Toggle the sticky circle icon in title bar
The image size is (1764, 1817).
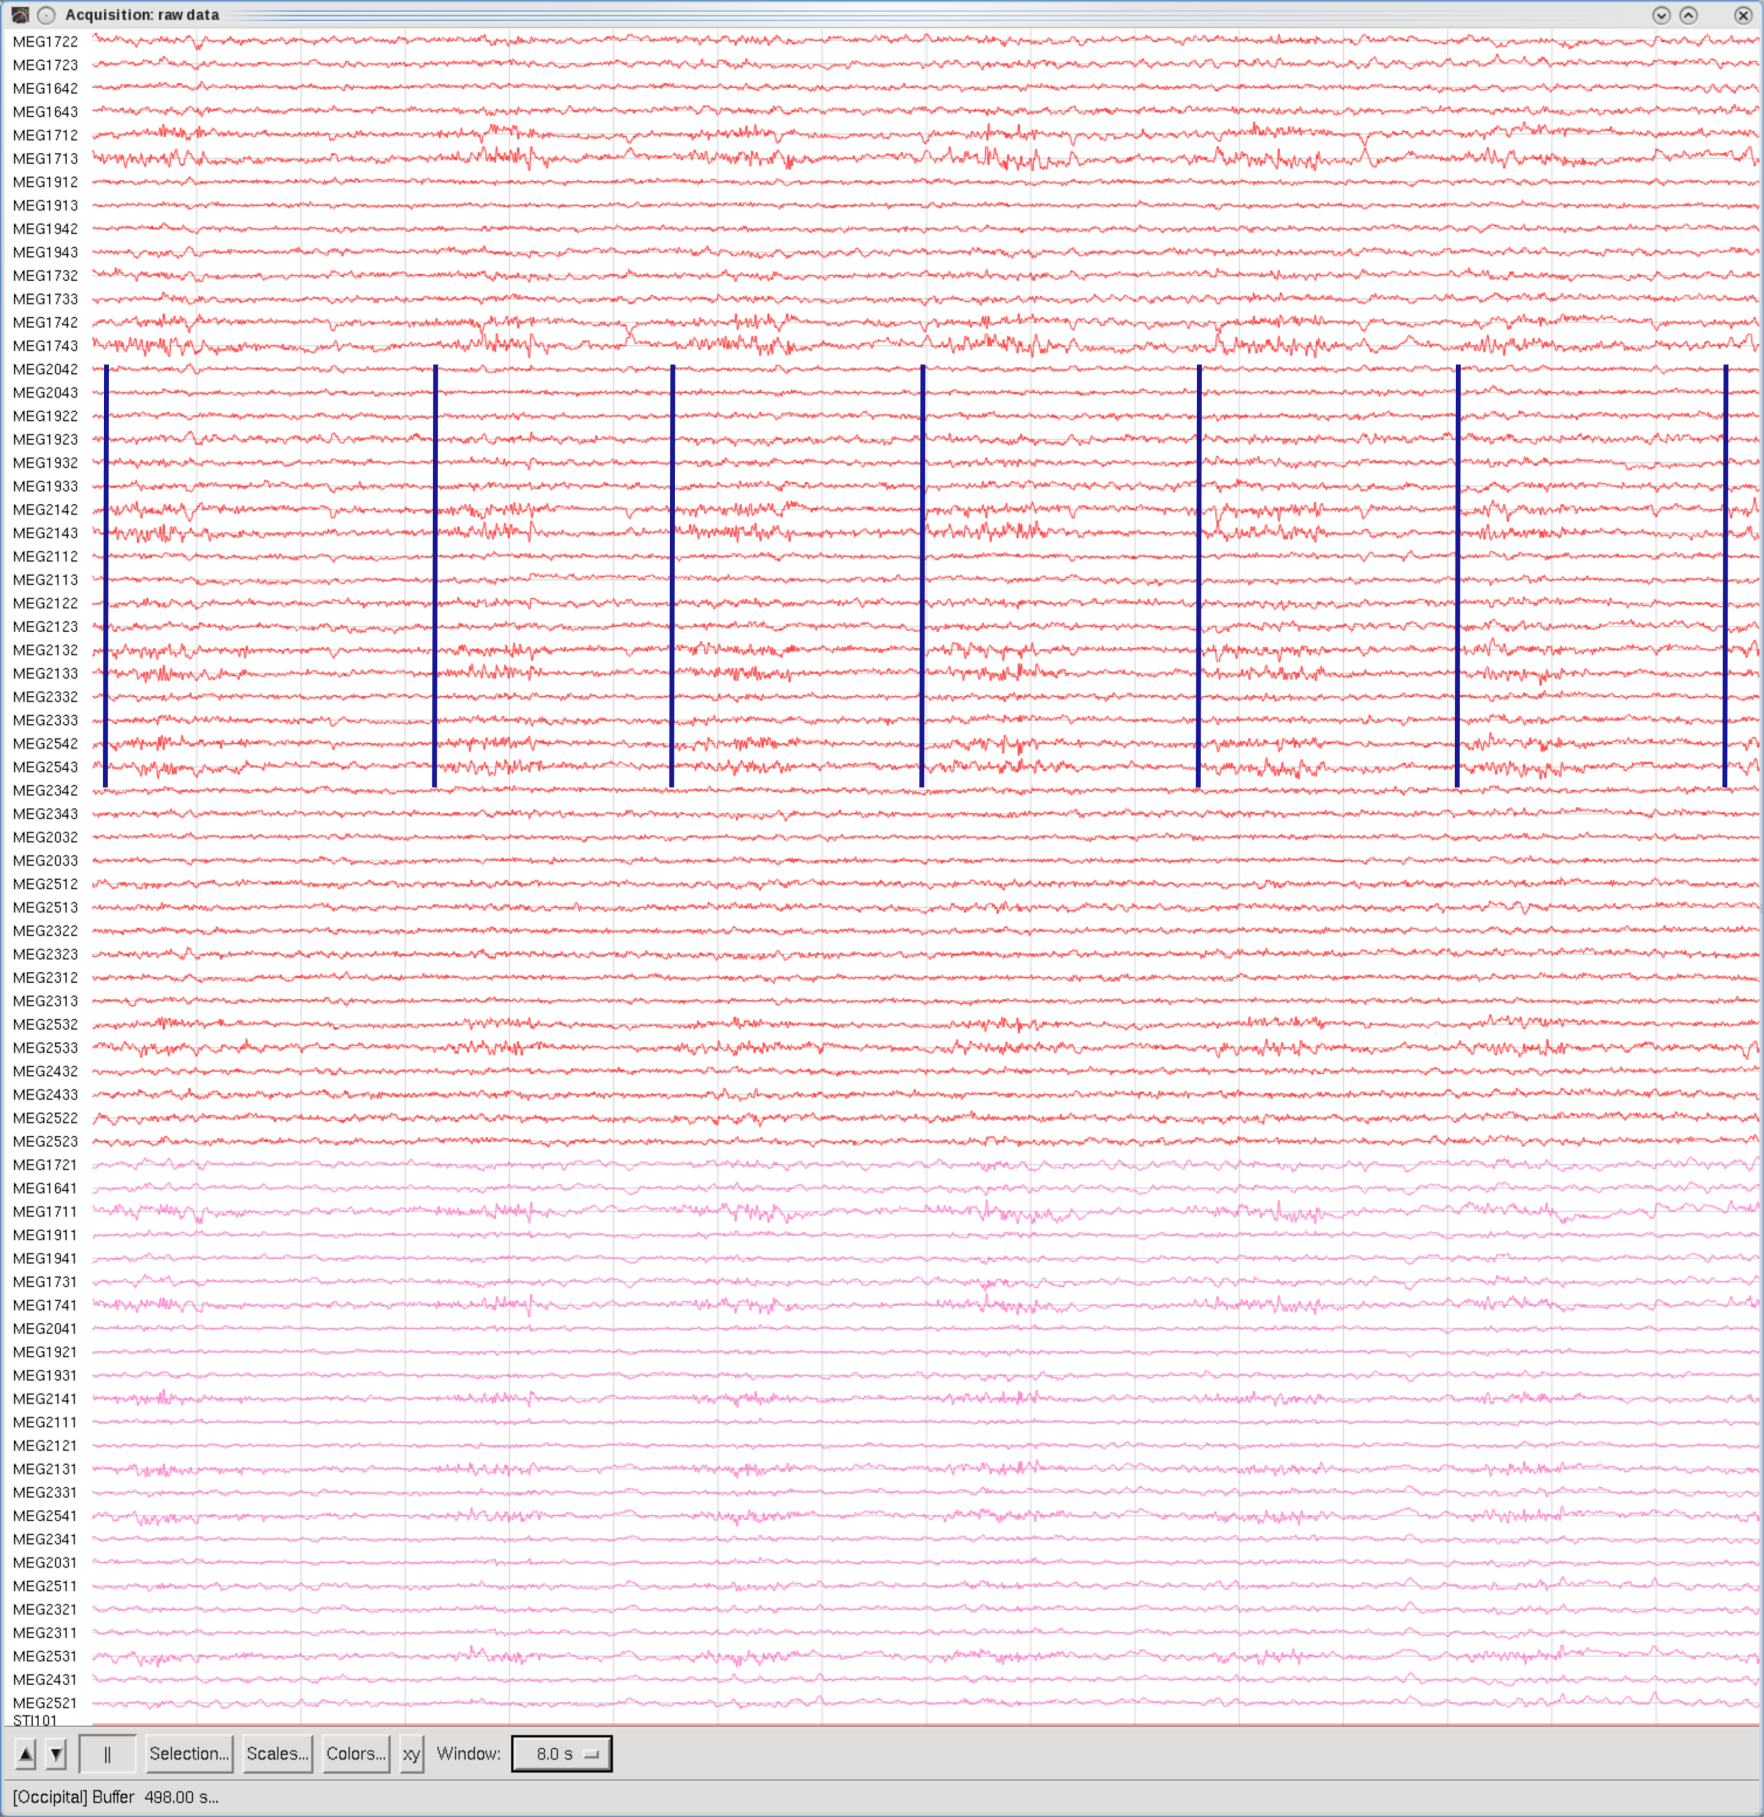46,15
